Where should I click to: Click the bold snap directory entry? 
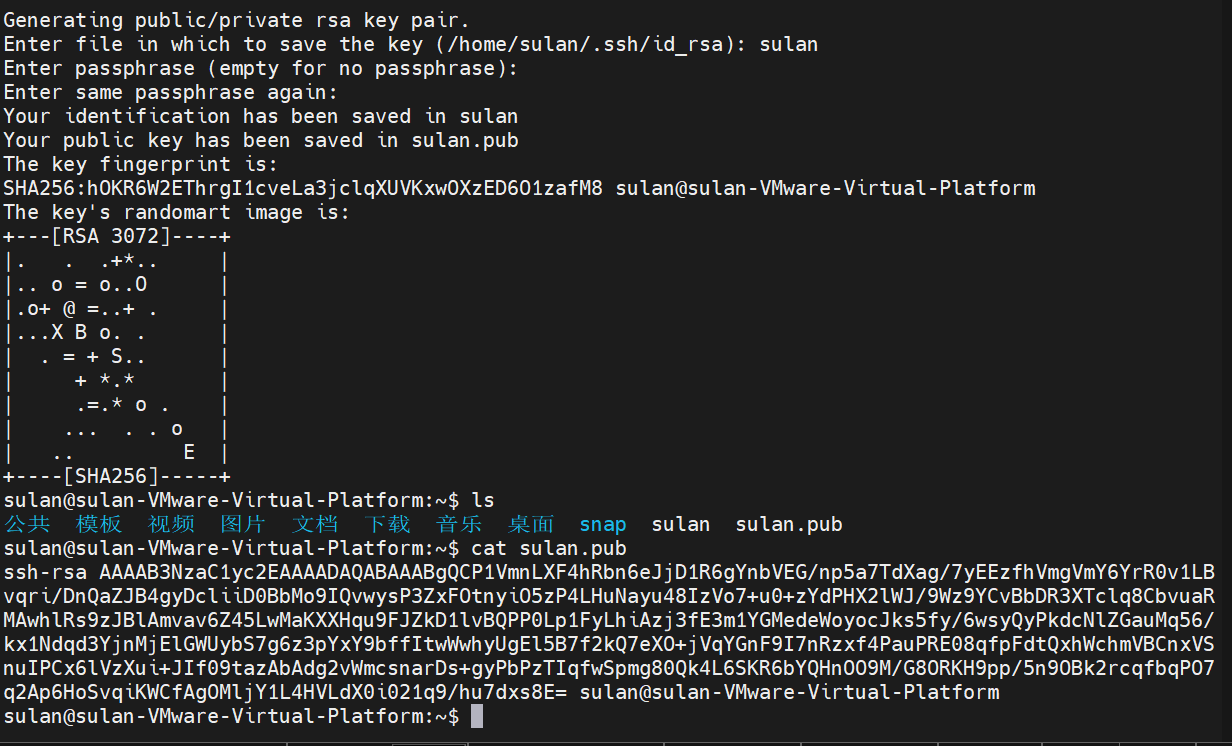pyautogui.click(x=603, y=524)
